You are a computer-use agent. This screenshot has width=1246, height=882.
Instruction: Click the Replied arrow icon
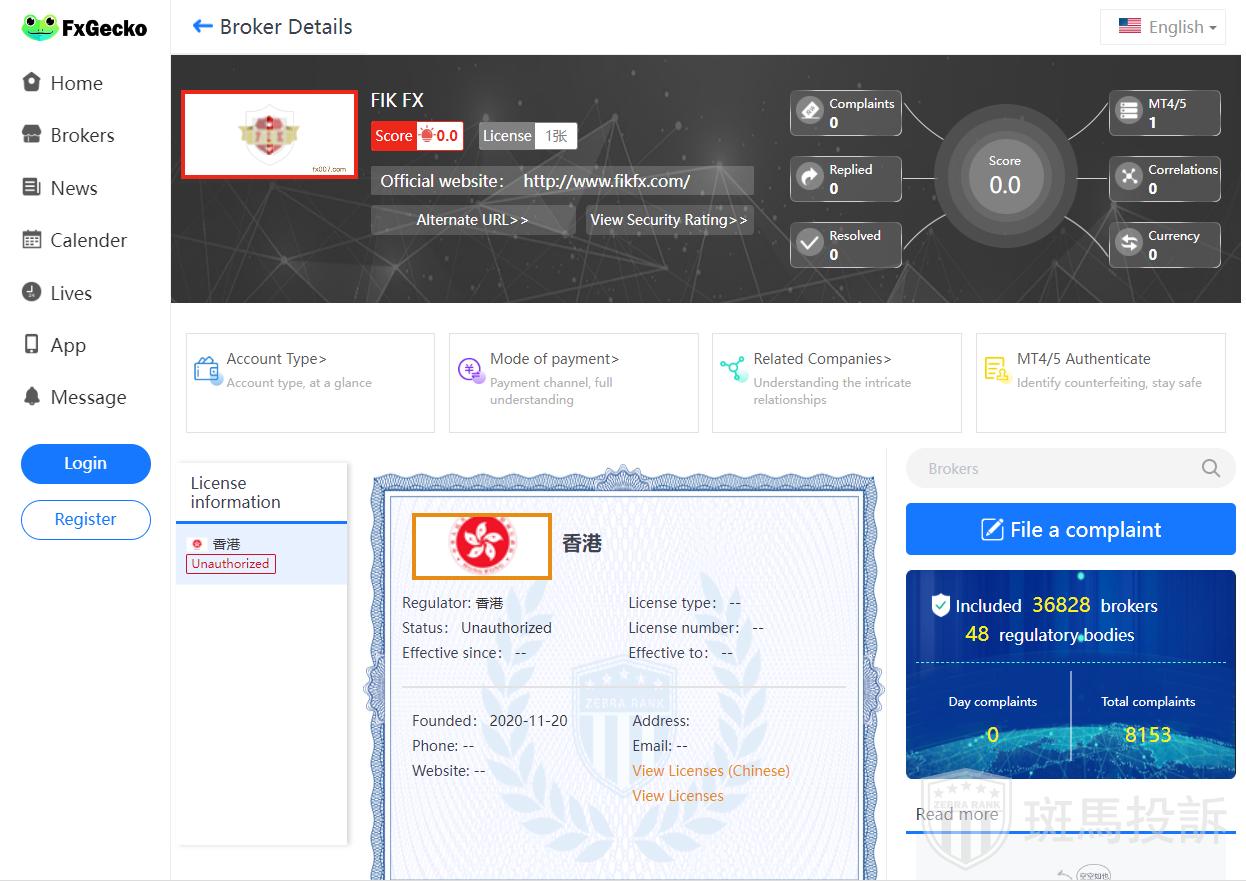pos(809,178)
